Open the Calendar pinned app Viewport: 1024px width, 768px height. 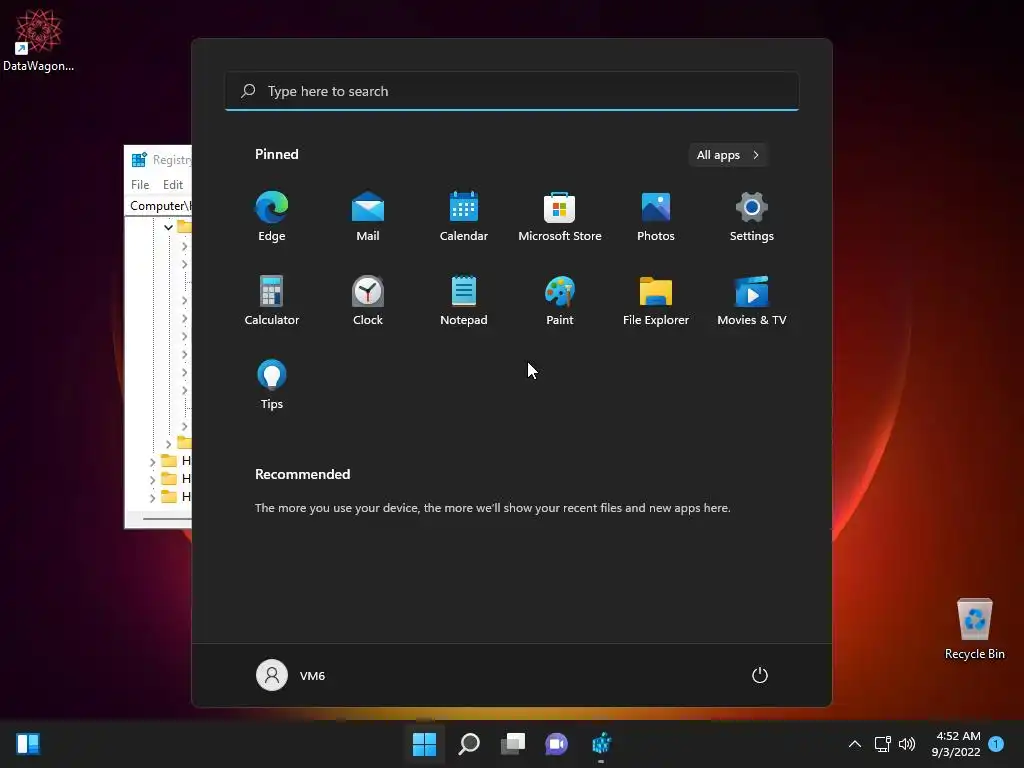point(464,216)
